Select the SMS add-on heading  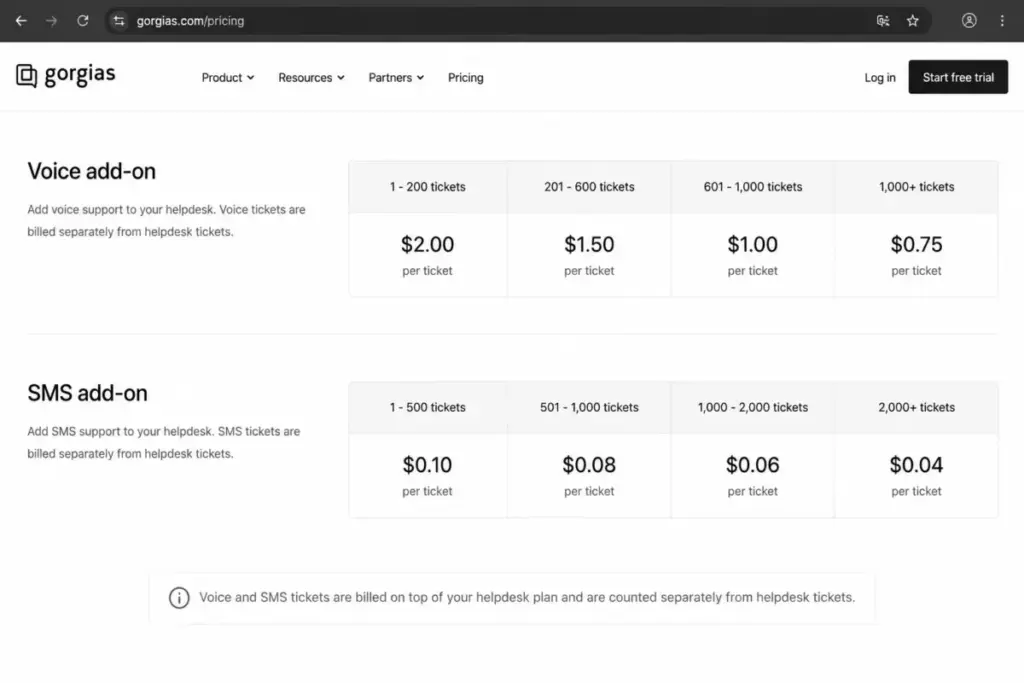pos(88,393)
